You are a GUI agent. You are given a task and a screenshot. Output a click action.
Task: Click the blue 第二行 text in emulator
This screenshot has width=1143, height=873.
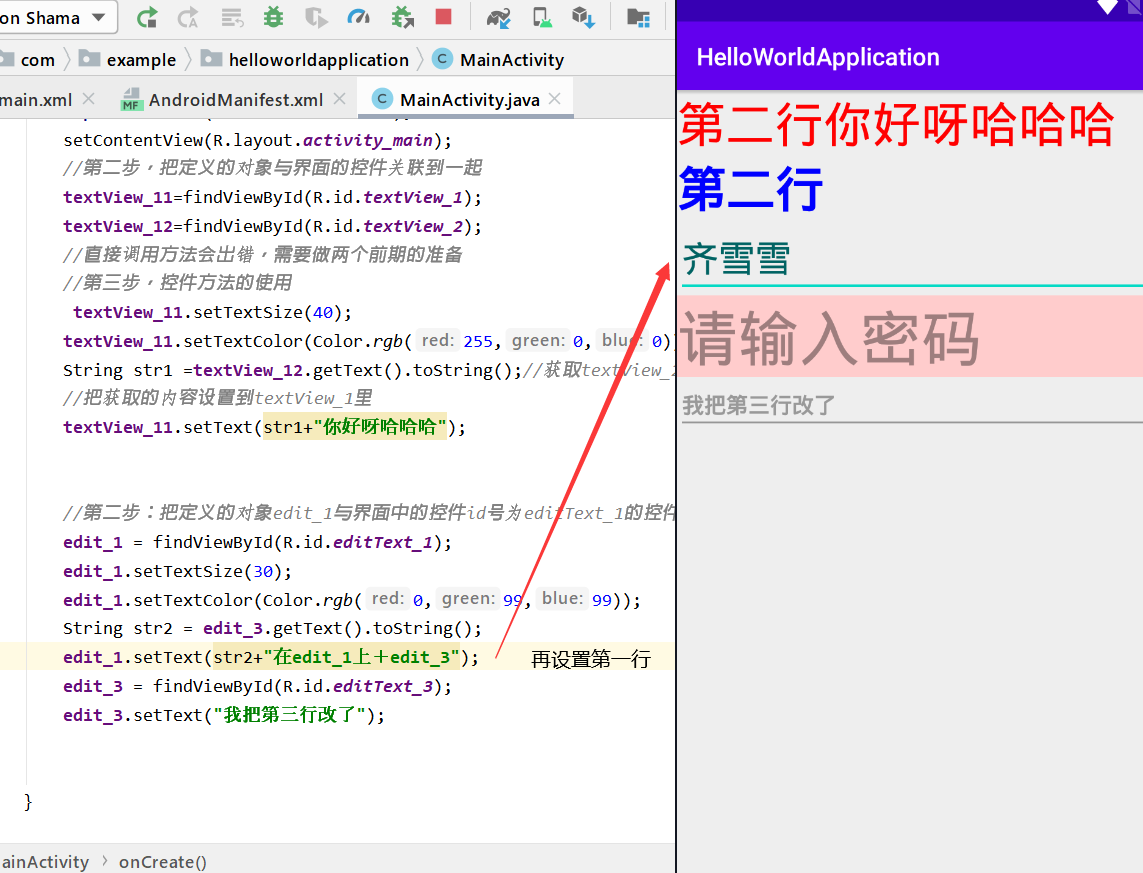pos(751,189)
